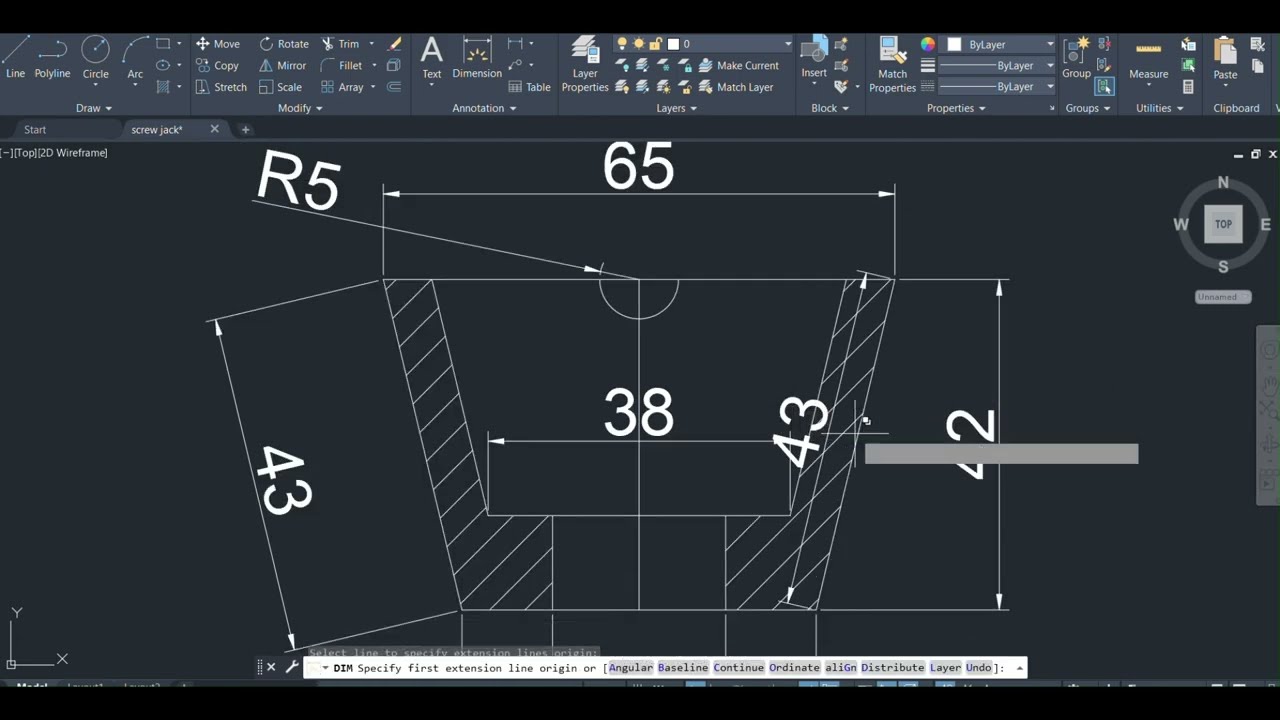Click the object color wheel swatch
This screenshot has height=720, width=1280.
click(x=928, y=44)
